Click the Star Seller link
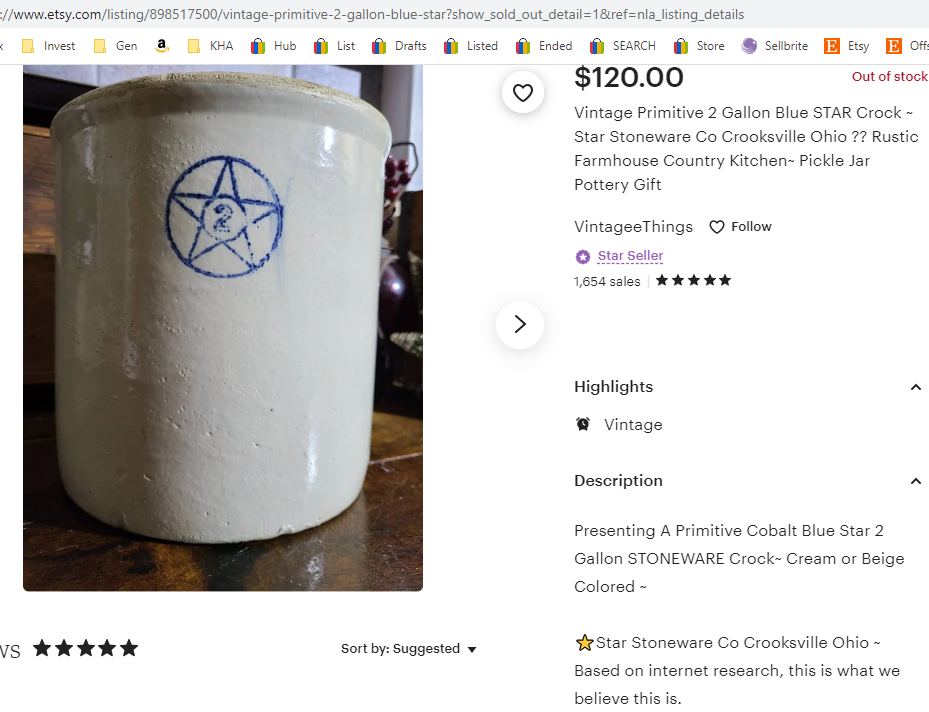 [630, 256]
